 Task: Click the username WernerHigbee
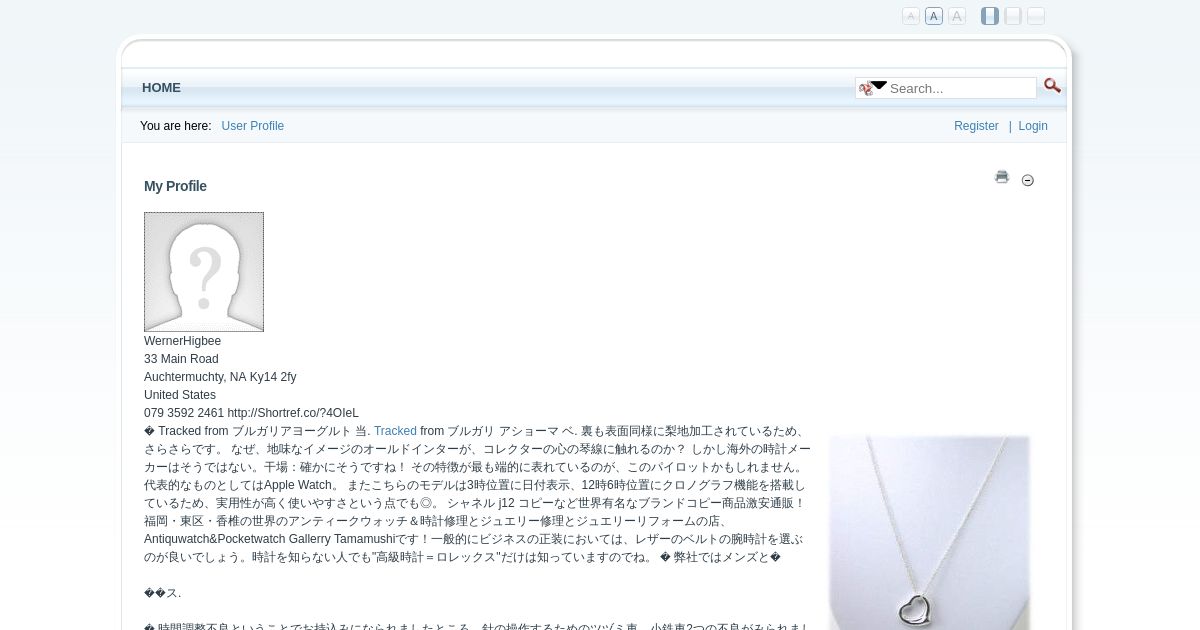coord(183,341)
